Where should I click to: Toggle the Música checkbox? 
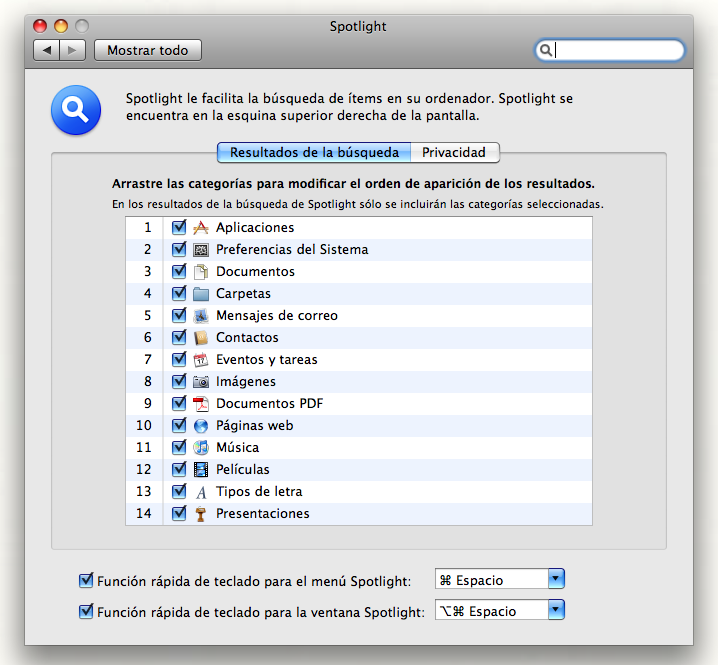179,447
